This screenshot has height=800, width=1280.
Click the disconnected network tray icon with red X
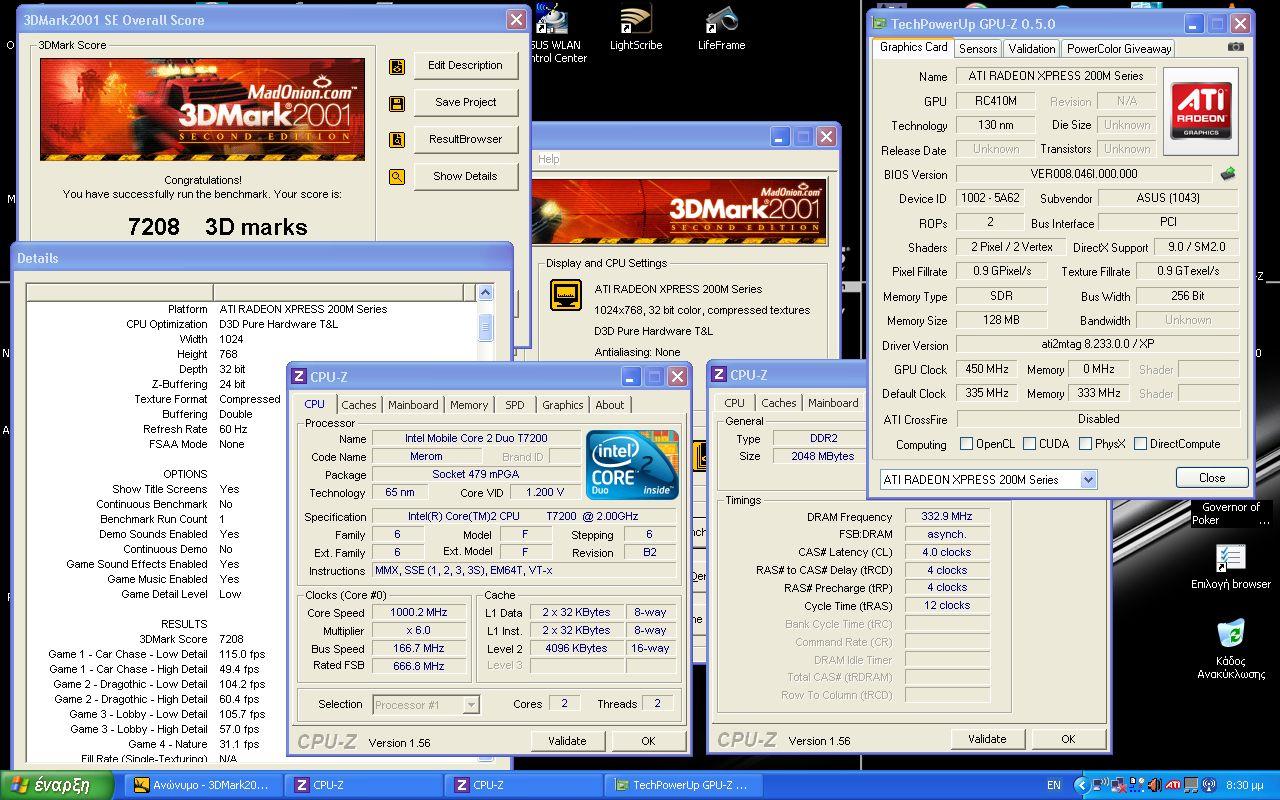(x=1118, y=785)
